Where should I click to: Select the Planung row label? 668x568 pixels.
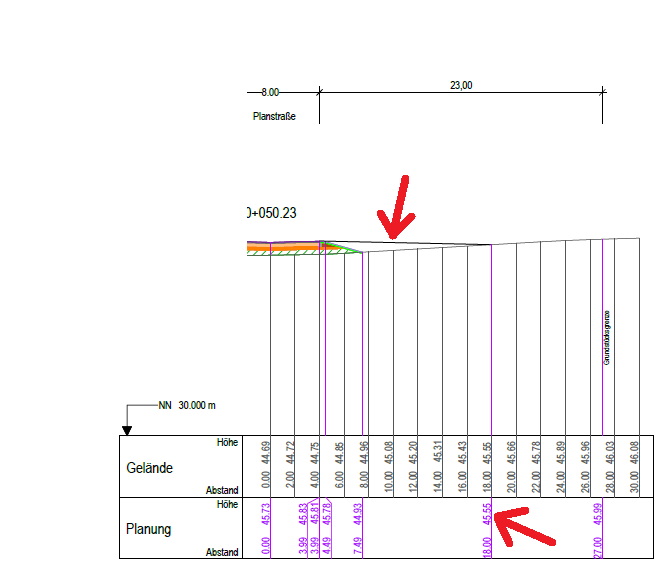(x=150, y=529)
